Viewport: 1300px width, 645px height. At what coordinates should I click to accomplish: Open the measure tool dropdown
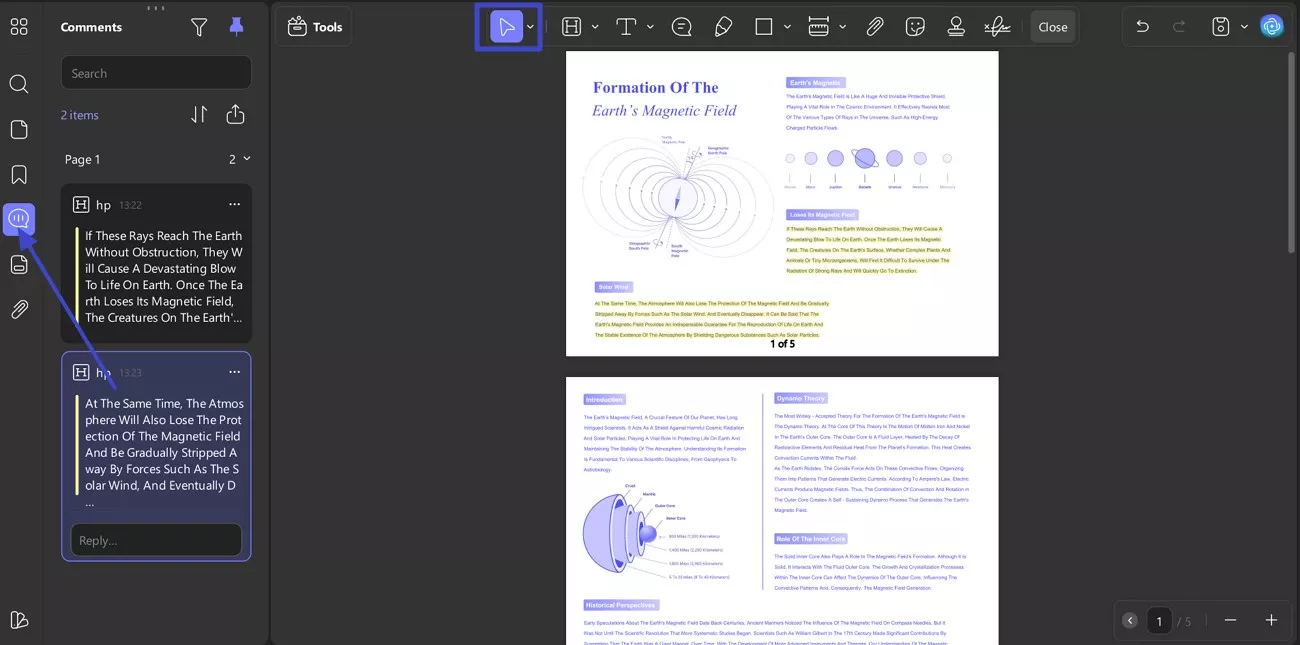(x=843, y=26)
